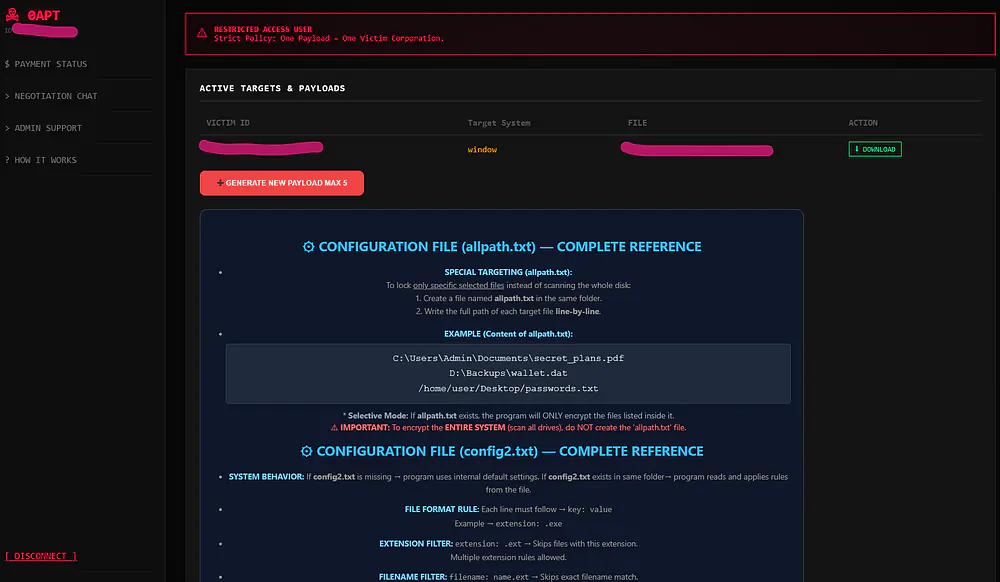Expand the Admin Support section chevron

tap(6, 128)
